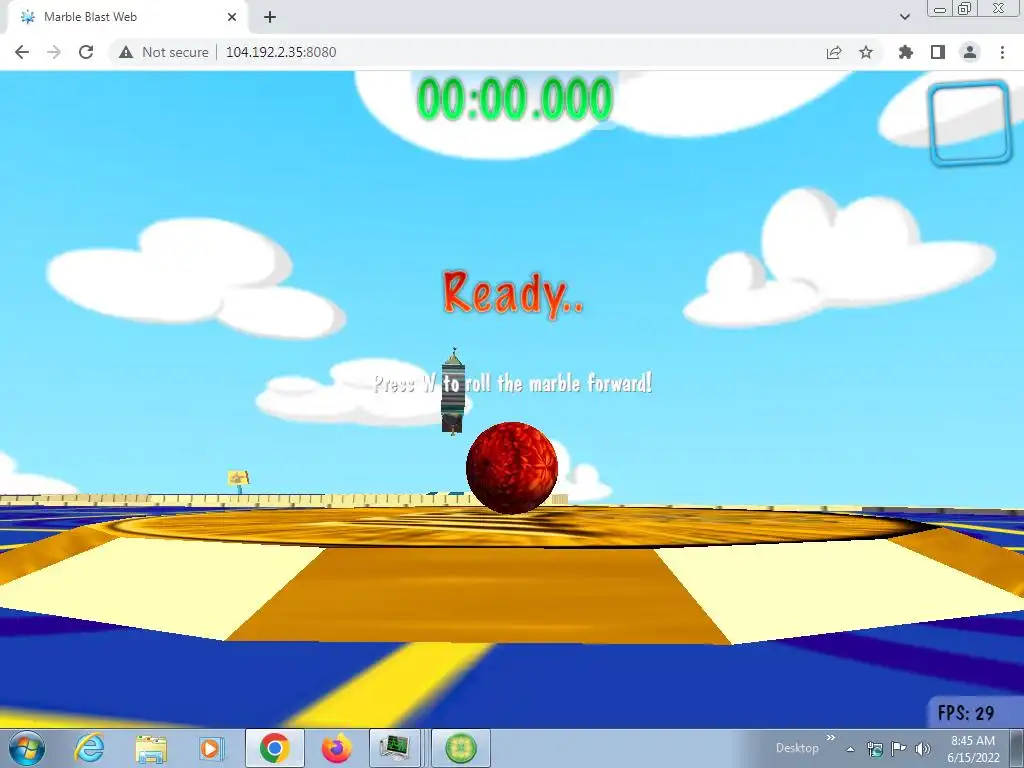This screenshot has height=768, width=1024.
Task: Open the green round taskbar application
Action: click(461, 748)
